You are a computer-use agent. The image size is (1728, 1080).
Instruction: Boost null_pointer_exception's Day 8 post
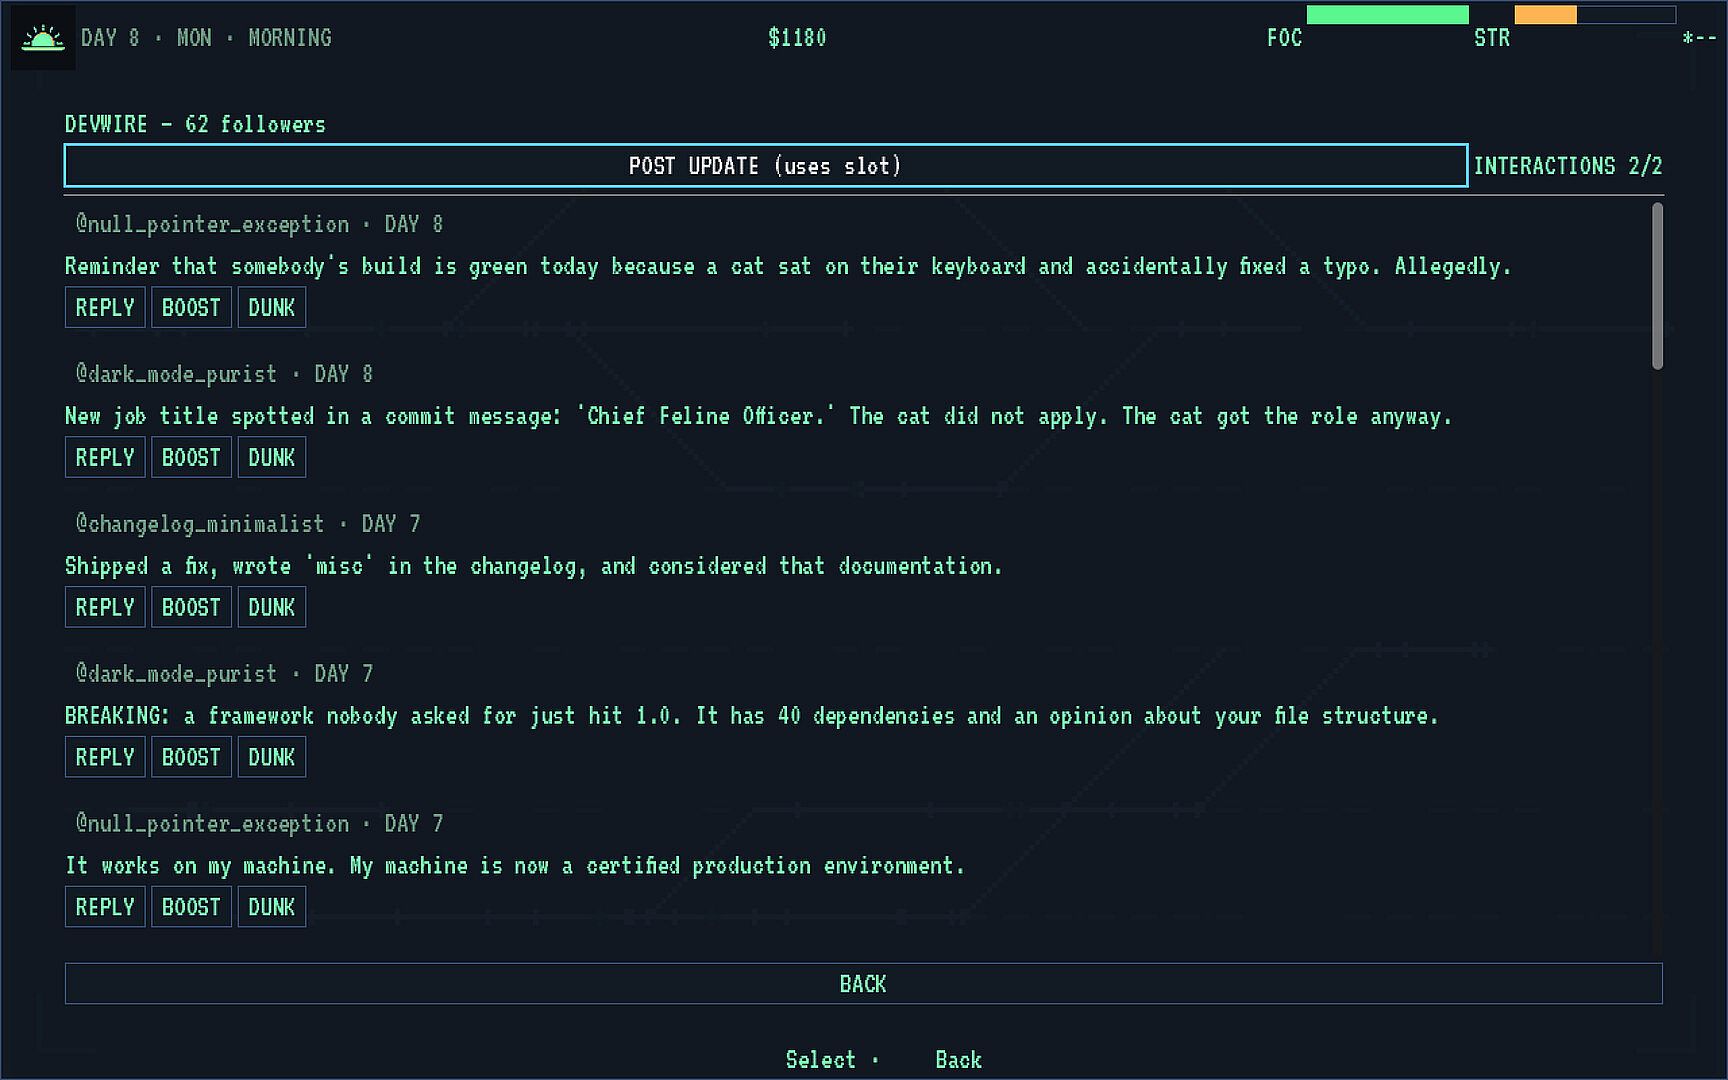[x=191, y=307]
